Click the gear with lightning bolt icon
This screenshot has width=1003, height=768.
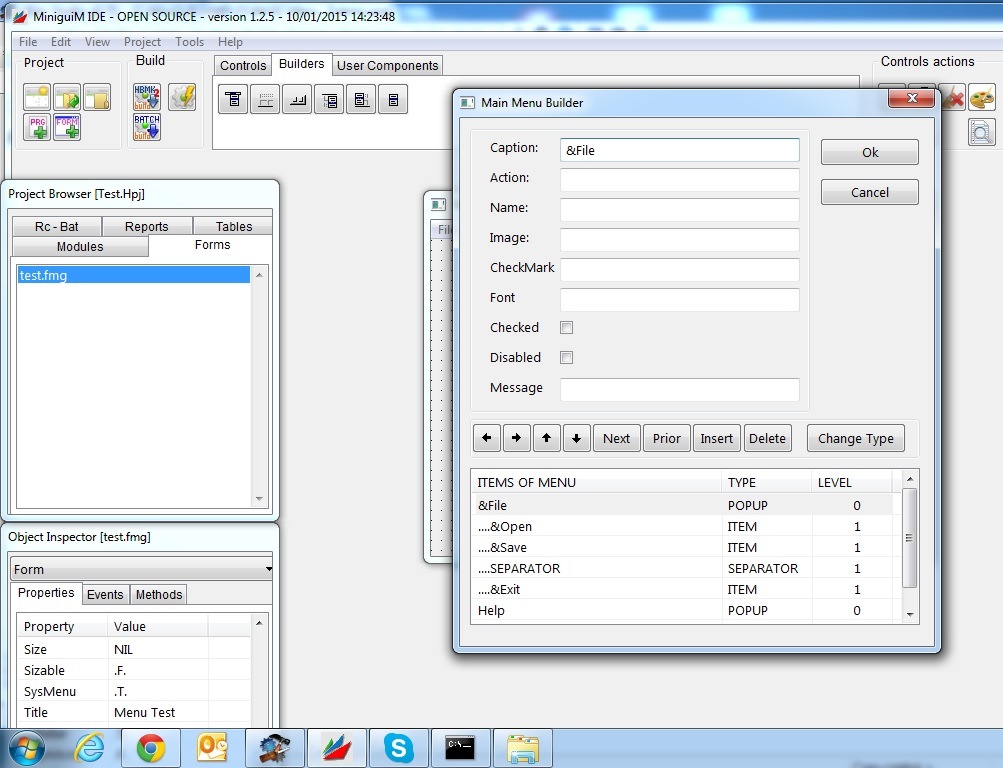[x=182, y=97]
